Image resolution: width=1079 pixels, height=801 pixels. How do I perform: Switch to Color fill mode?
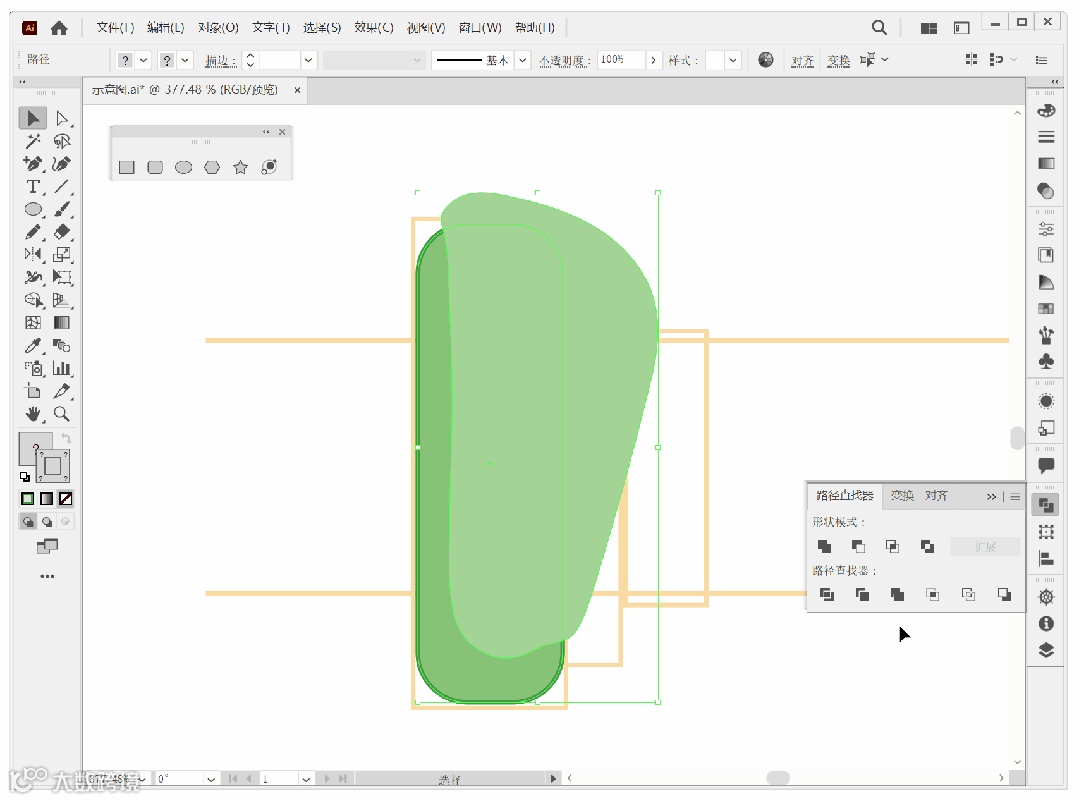28,499
